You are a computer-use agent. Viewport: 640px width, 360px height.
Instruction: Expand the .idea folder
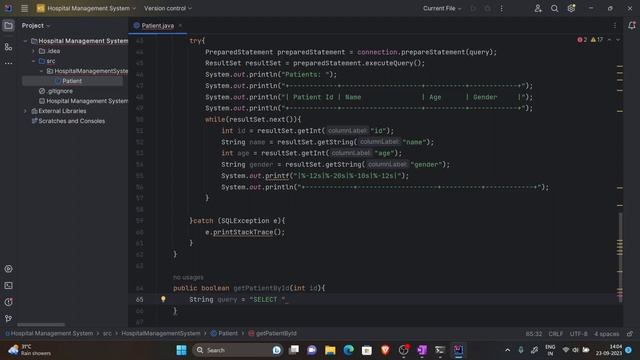coord(33,51)
